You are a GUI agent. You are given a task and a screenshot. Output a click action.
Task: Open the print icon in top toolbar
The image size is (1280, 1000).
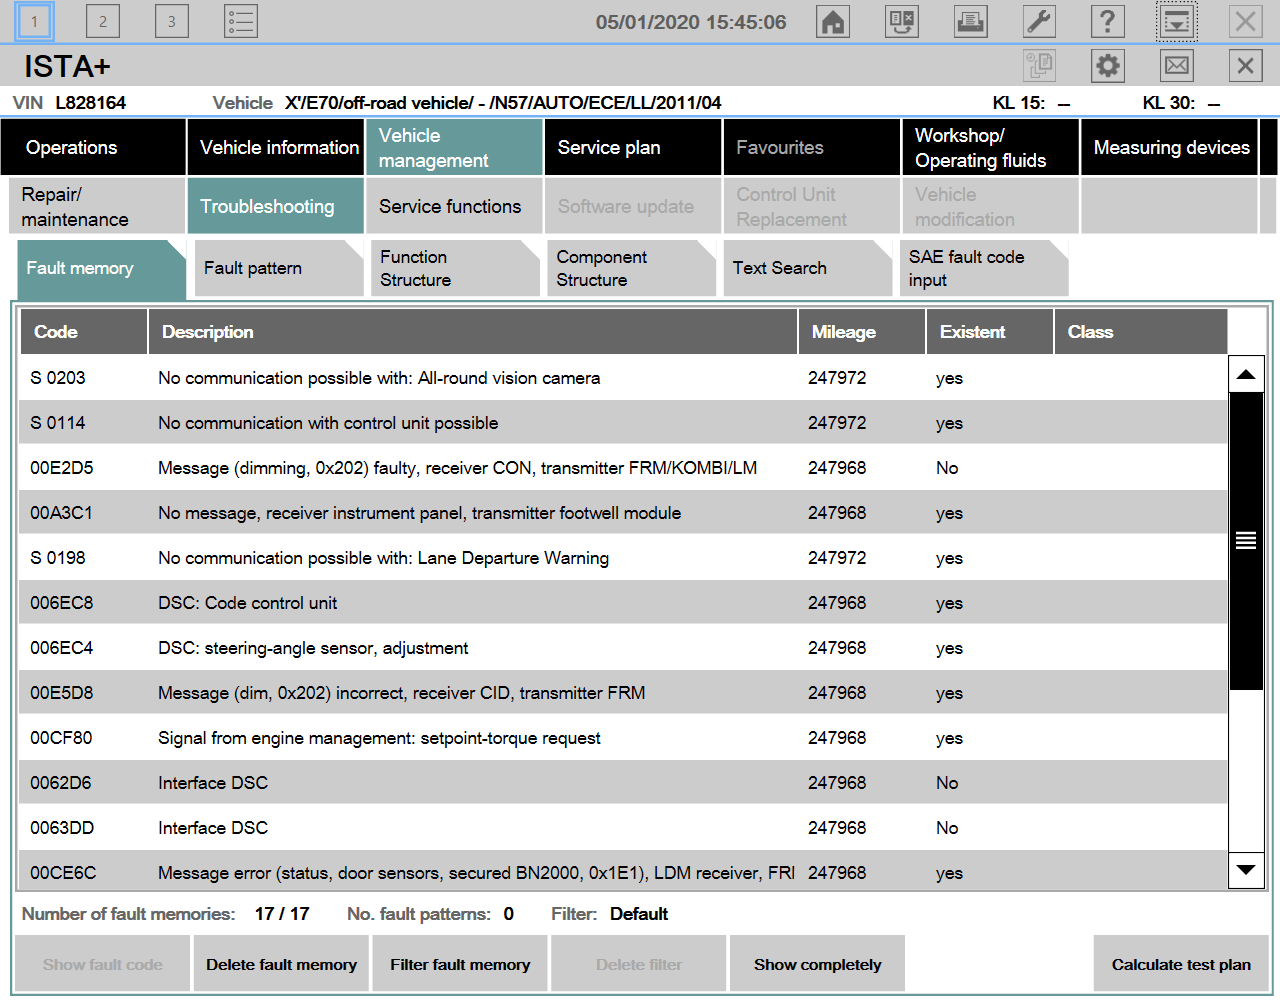970,21
